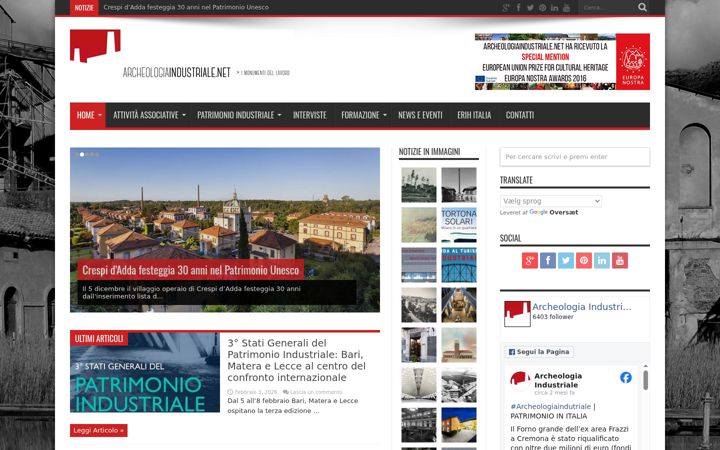
Task: Open ERIH Italia menu item
Action: (x=474, y=115)
